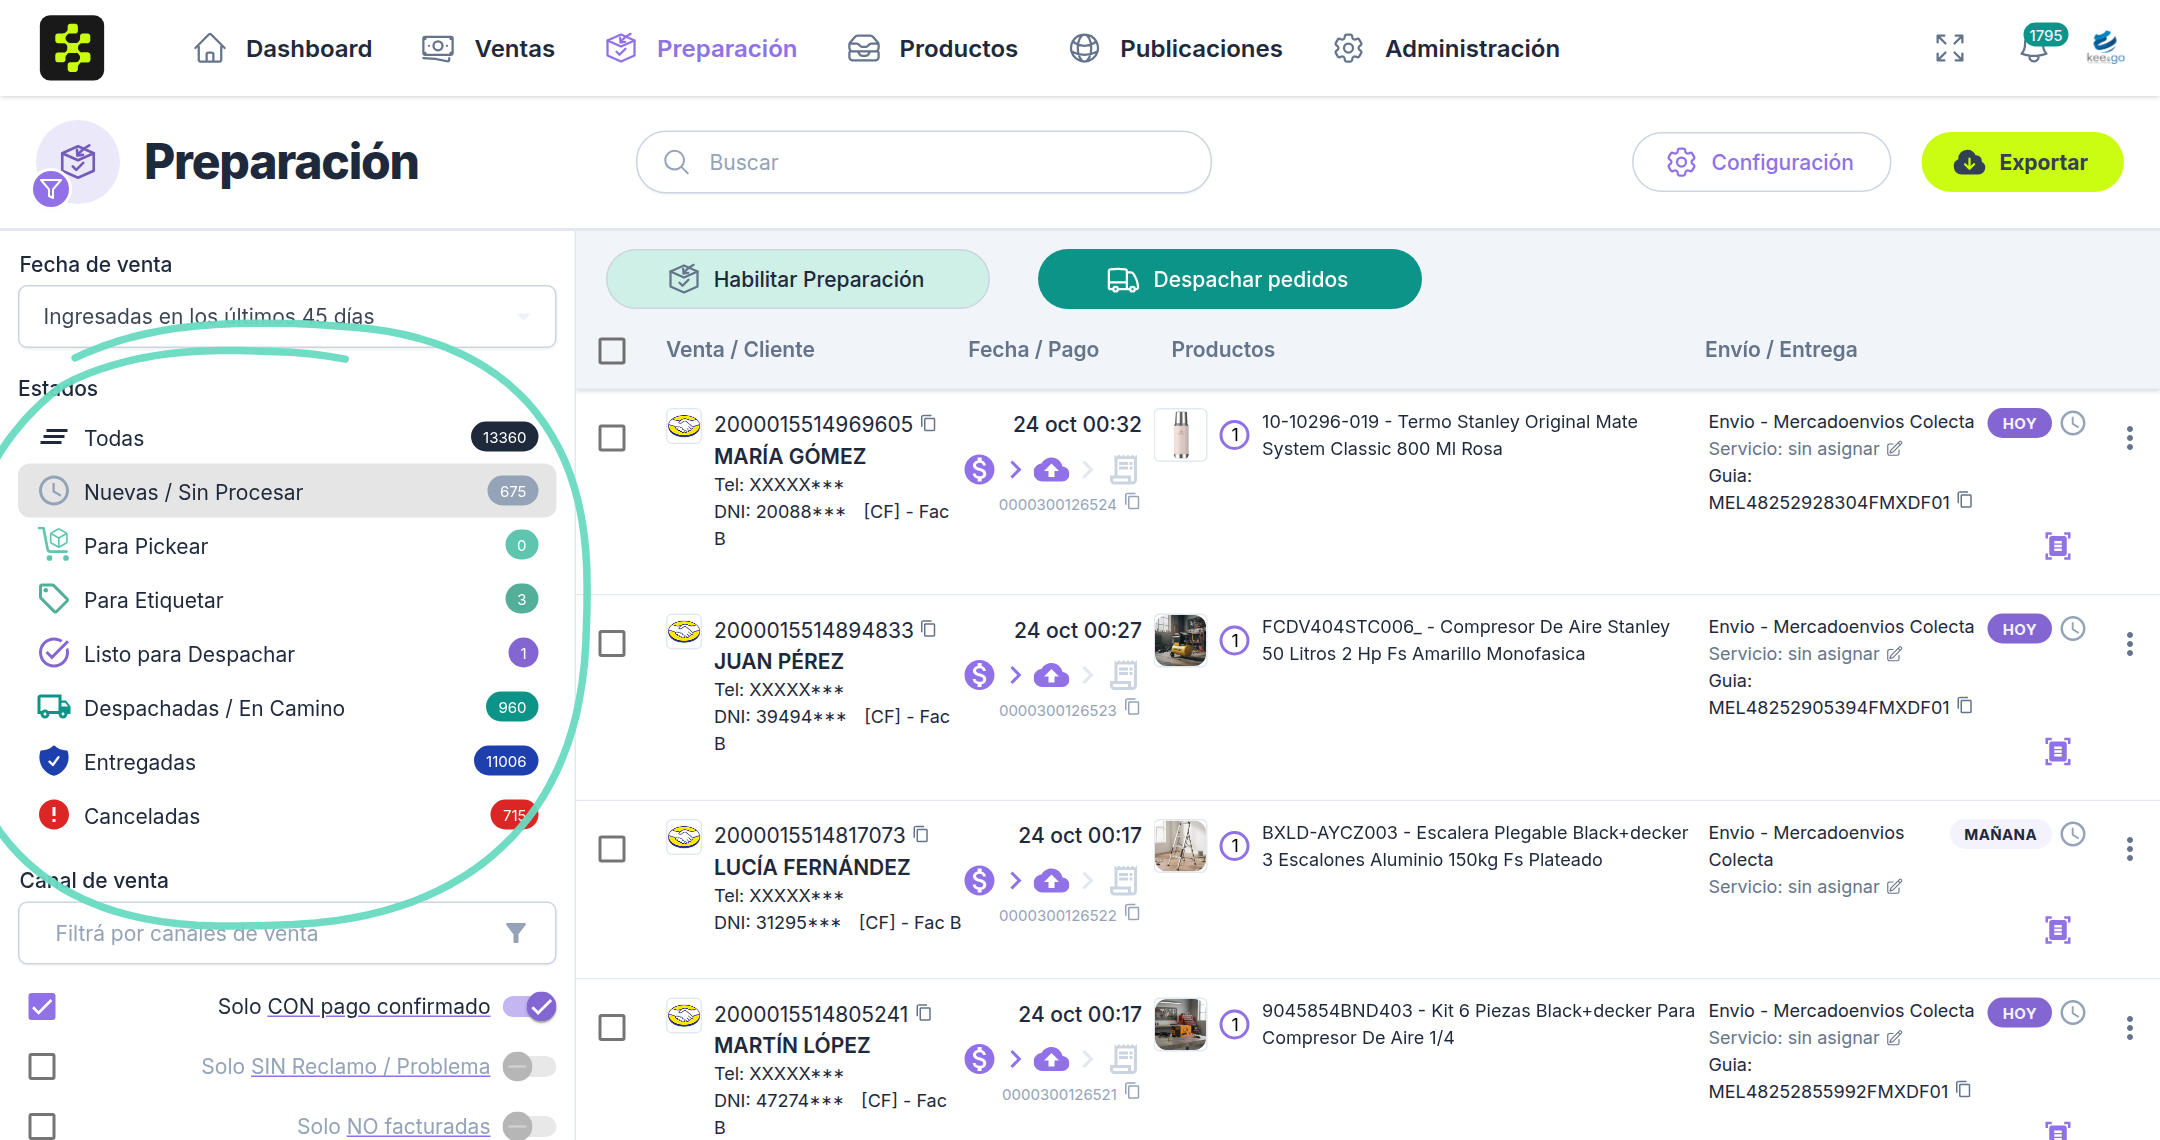Image resolution: width=2160 pixels, height=1140 pixels.
Task: Open the Administración menu
Action: 1446,48
